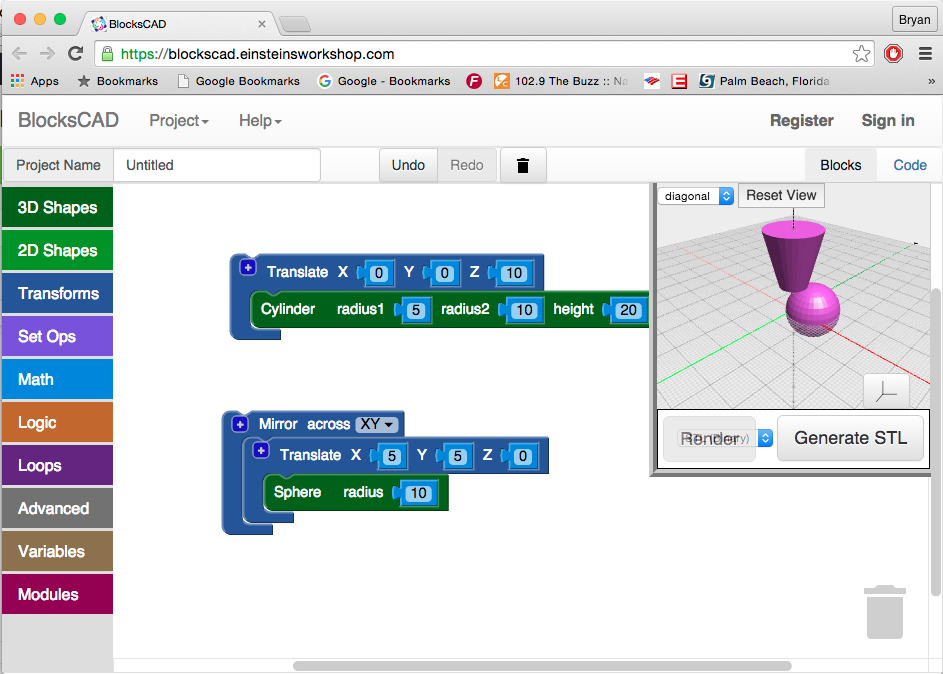Open the Help menu
This screenshot has height=674, width=943.
(x=260, y=121)
